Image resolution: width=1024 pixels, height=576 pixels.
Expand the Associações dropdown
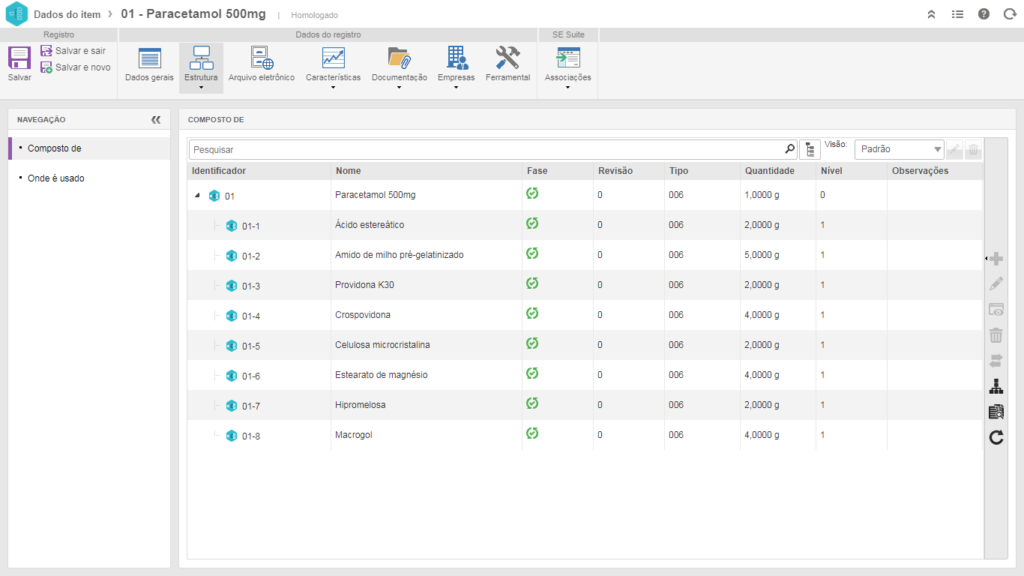pyautogui.click(x=567, y=87)
